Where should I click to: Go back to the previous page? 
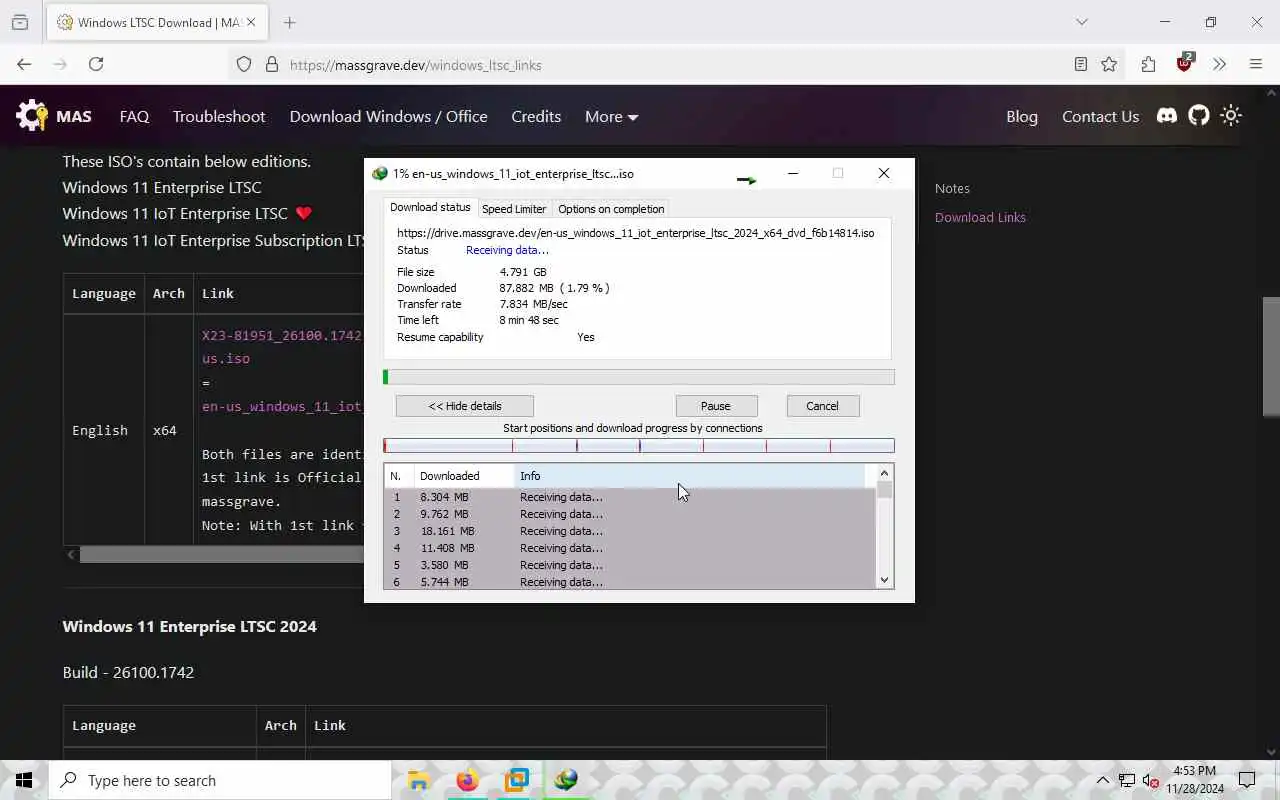24,64
